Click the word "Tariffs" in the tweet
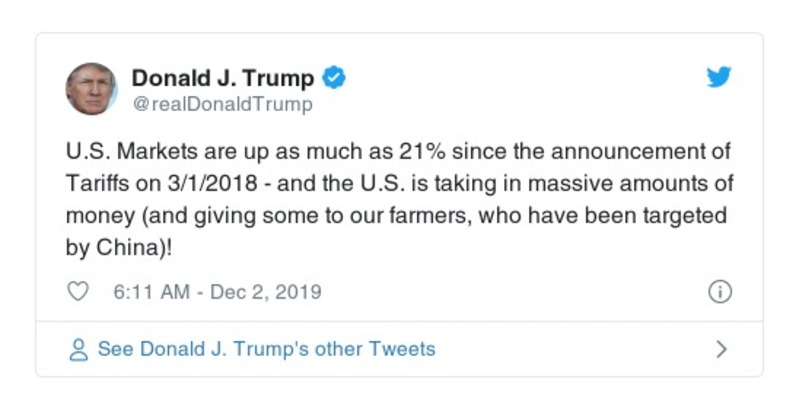Image resolution: width=799 pixels, height=414 pixels. 96,184
